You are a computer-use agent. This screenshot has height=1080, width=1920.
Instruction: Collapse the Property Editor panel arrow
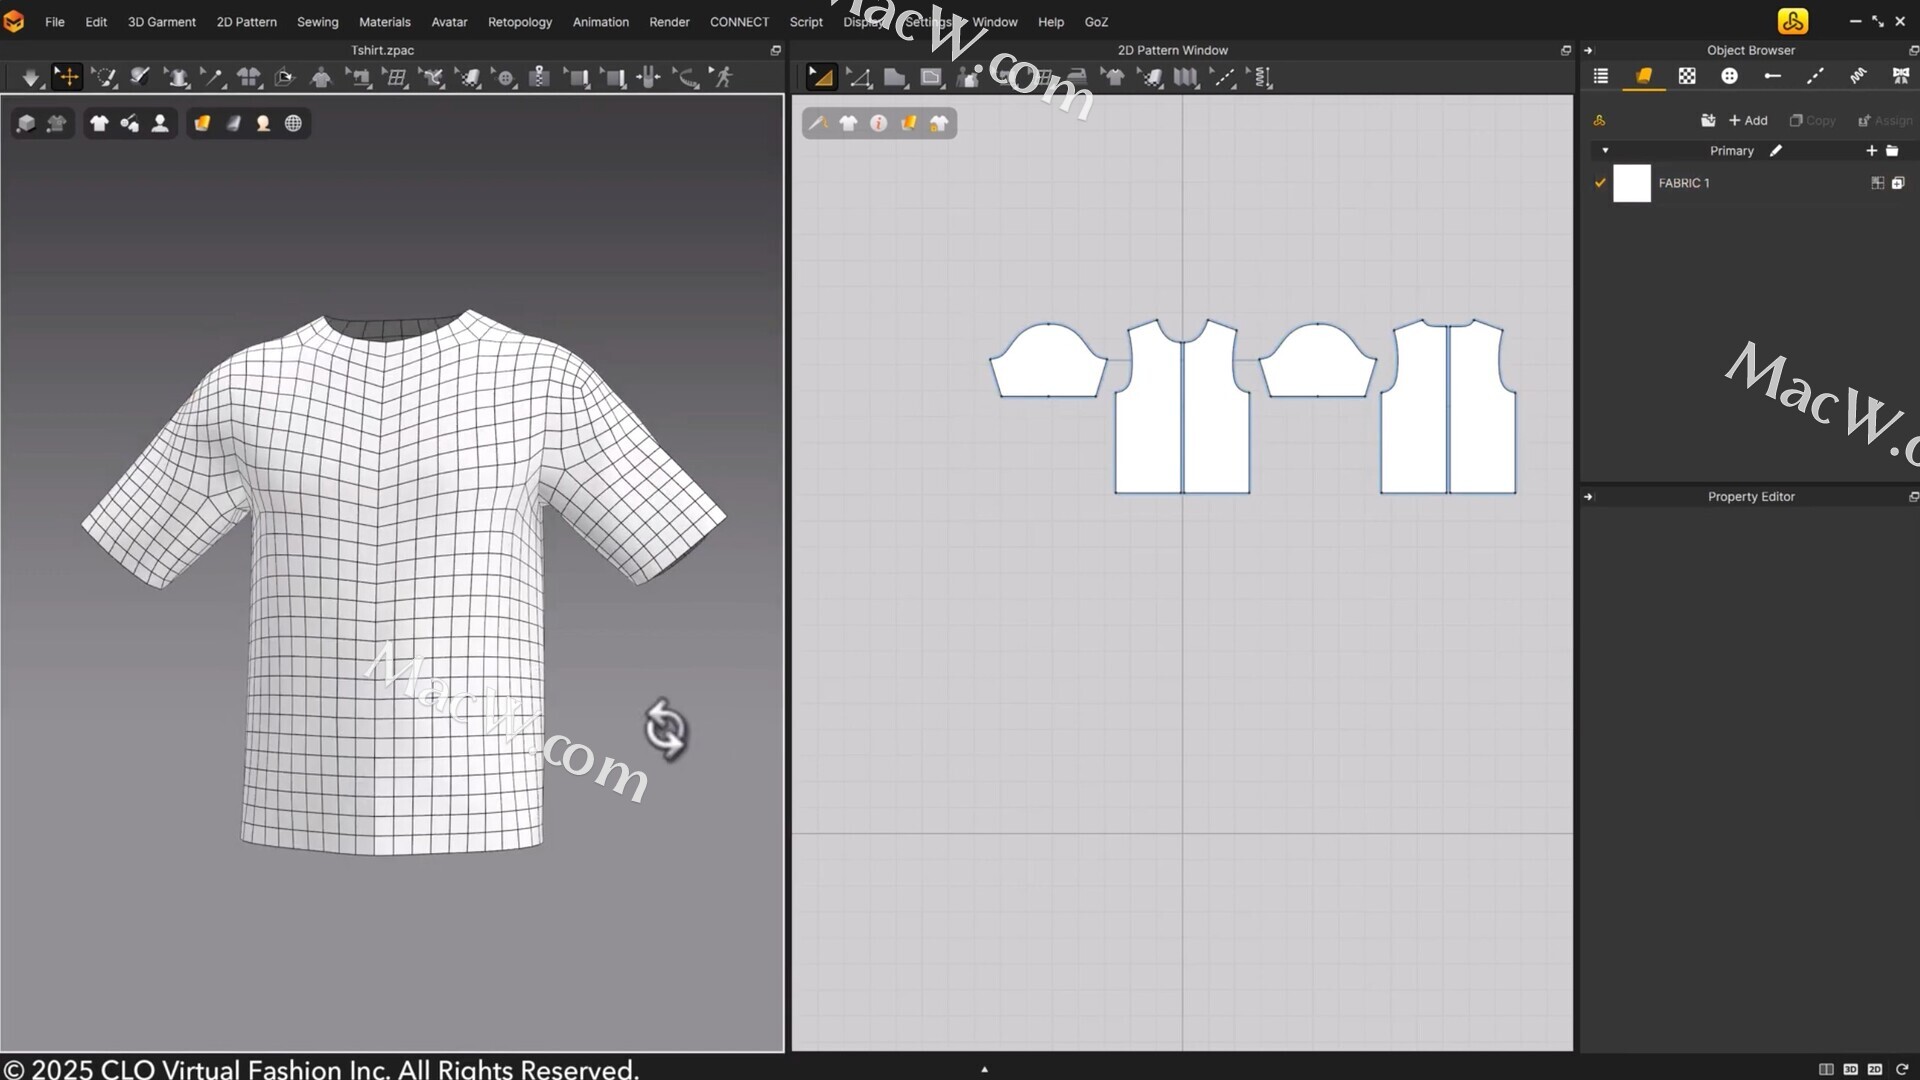(x=1588, y=497)
